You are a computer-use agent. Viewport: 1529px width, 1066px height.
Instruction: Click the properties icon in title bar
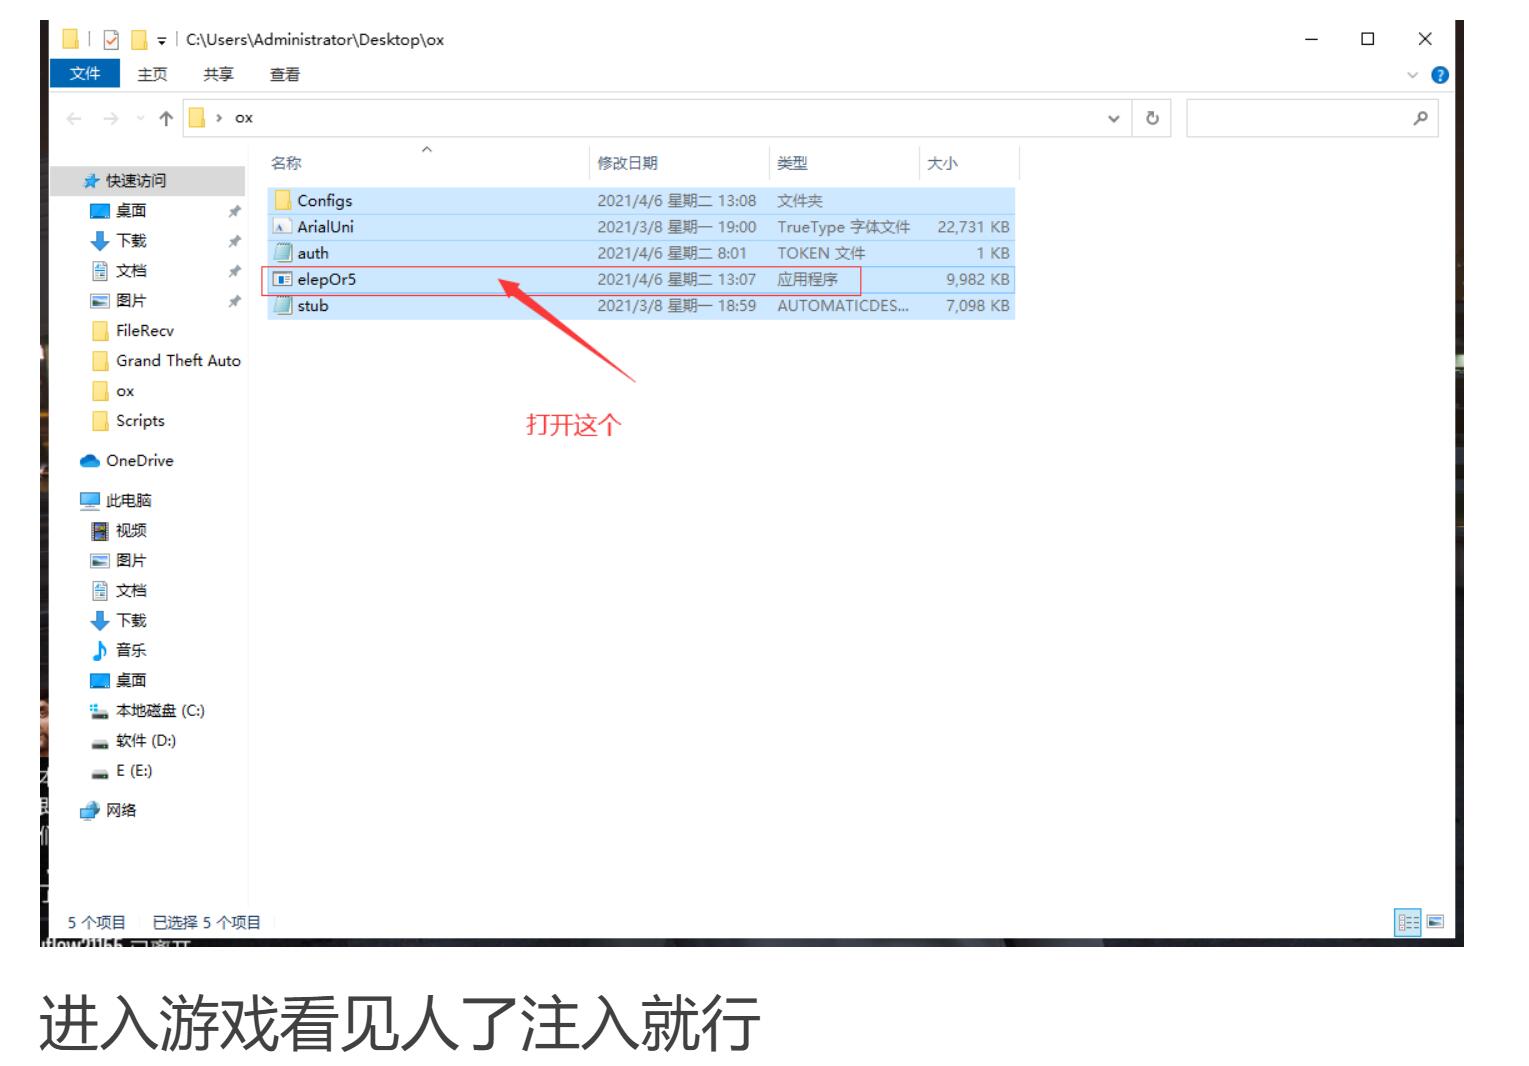[x=111, y=40]
